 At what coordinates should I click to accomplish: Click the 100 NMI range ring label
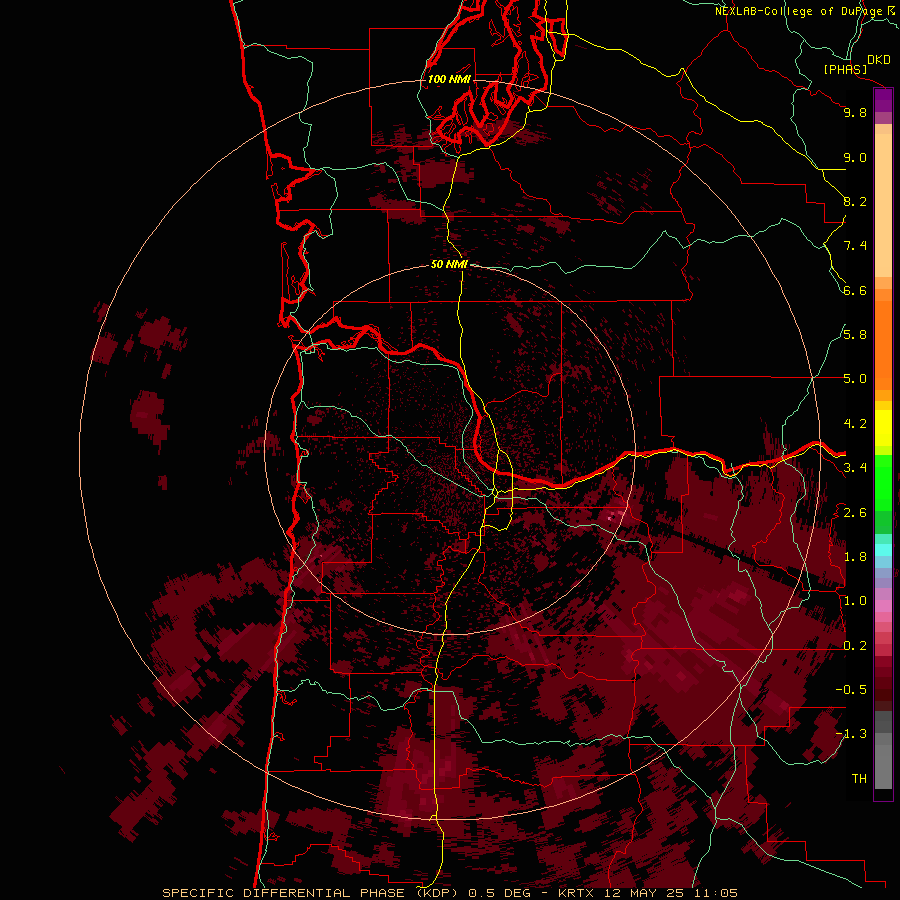(449, 79)
